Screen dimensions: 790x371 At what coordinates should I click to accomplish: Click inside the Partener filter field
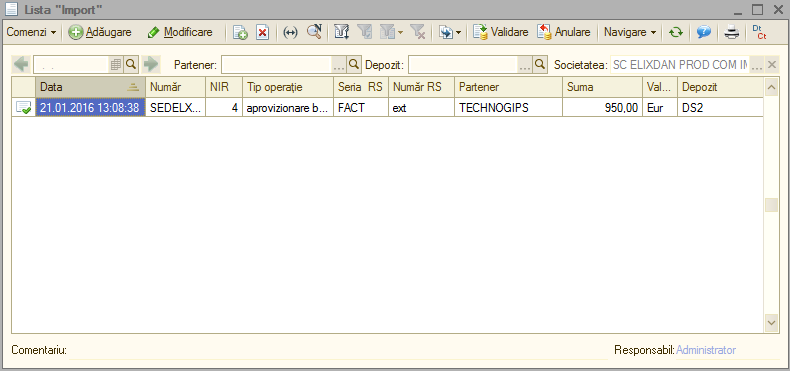tap(276, 65)
